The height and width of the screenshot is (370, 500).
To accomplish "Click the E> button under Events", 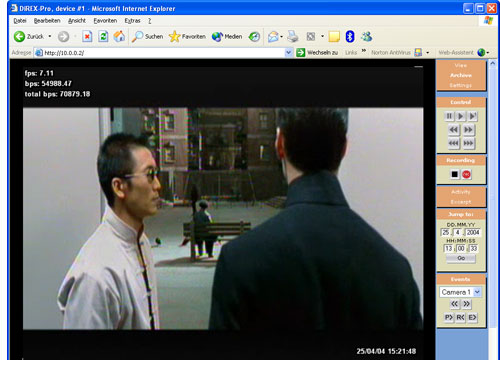I will pyautogui.click(x=472, y=317).
